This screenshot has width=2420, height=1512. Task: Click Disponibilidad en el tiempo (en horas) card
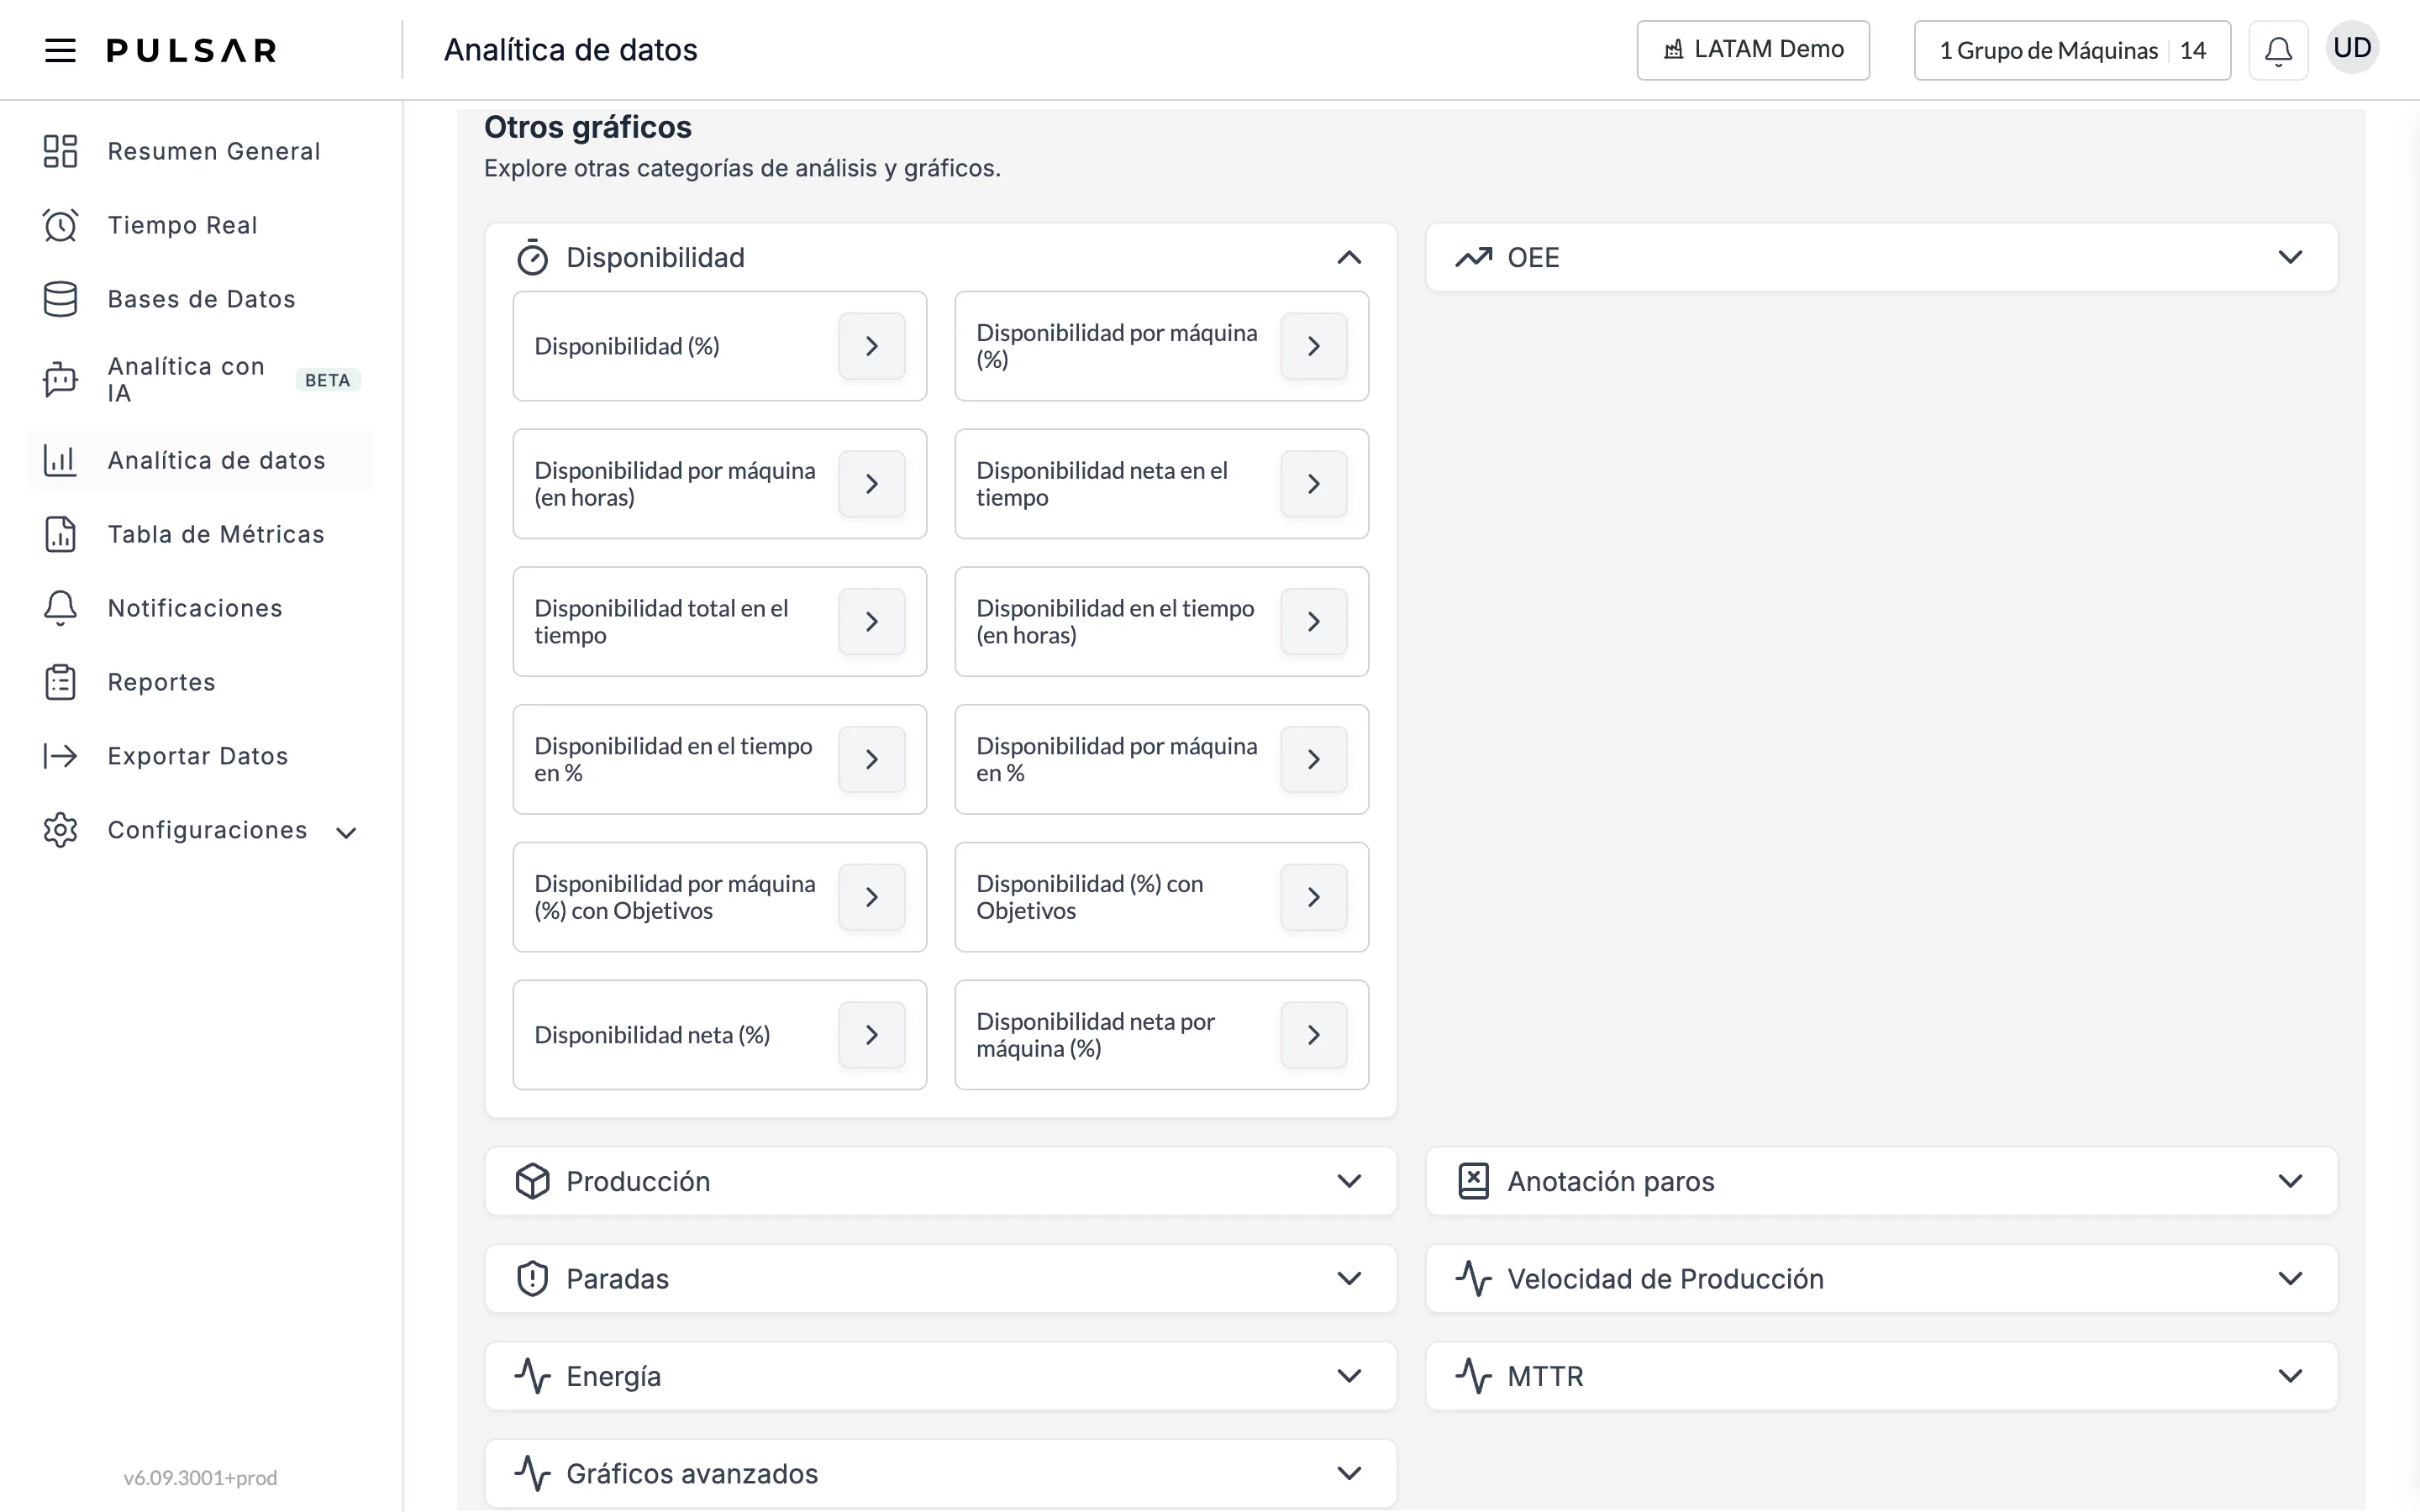(1162, 622)
